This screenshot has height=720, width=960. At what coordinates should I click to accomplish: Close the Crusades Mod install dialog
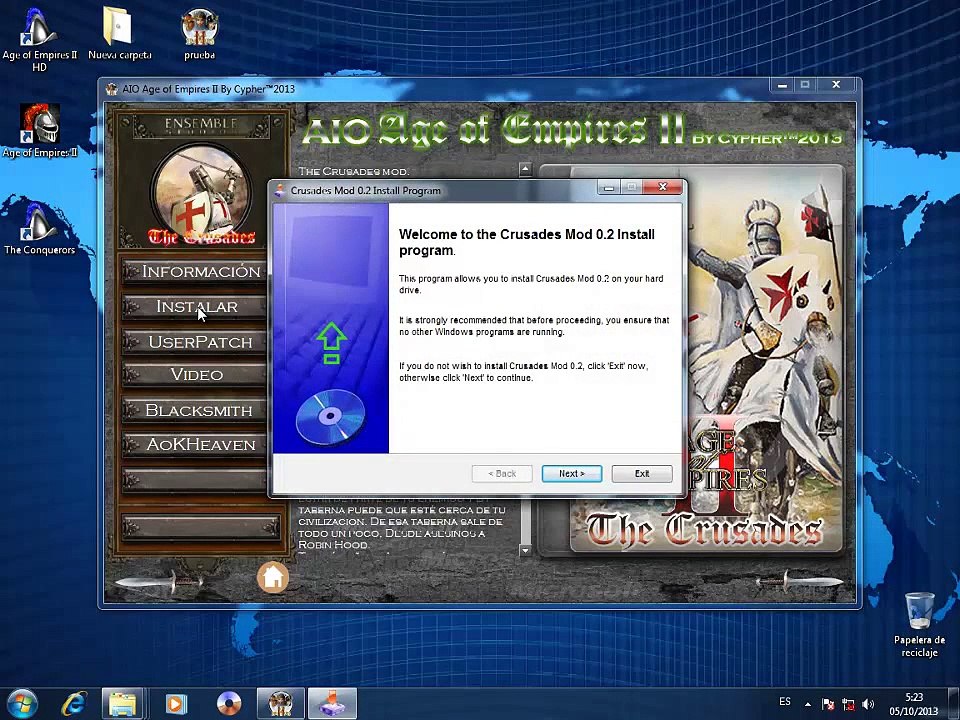point(662,187)
